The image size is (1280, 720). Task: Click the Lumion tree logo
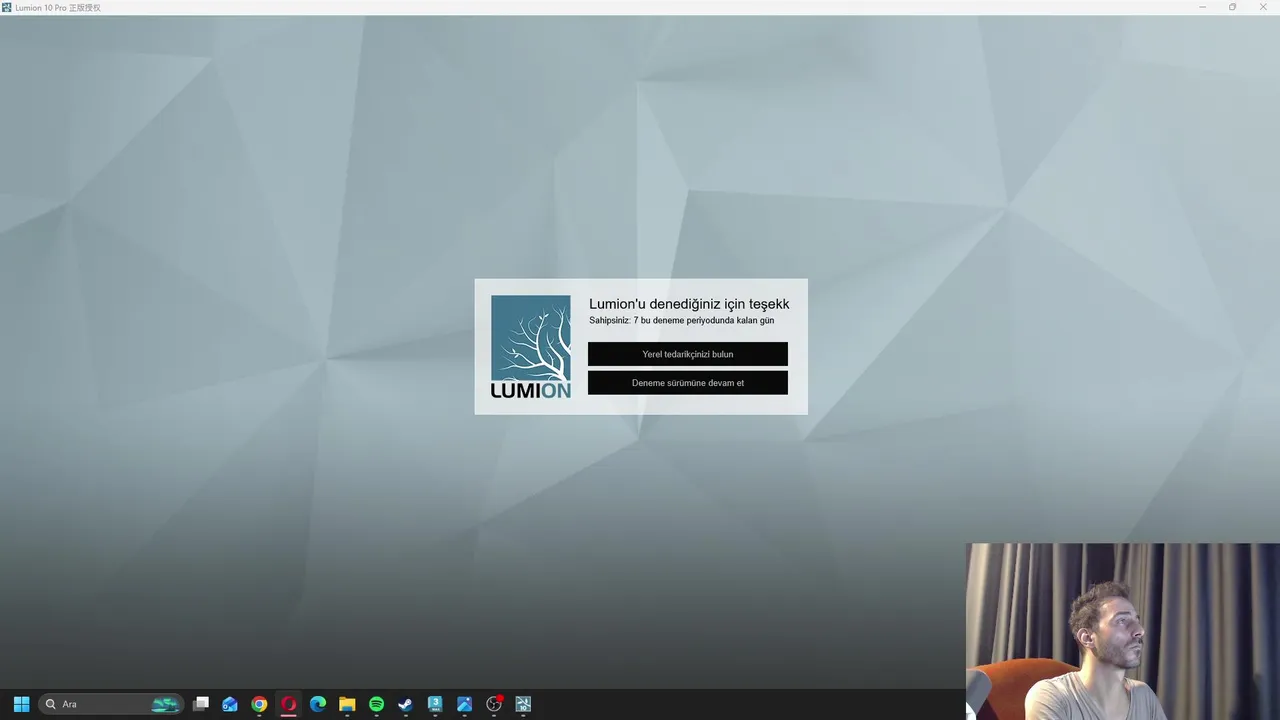tap(531, 347)
